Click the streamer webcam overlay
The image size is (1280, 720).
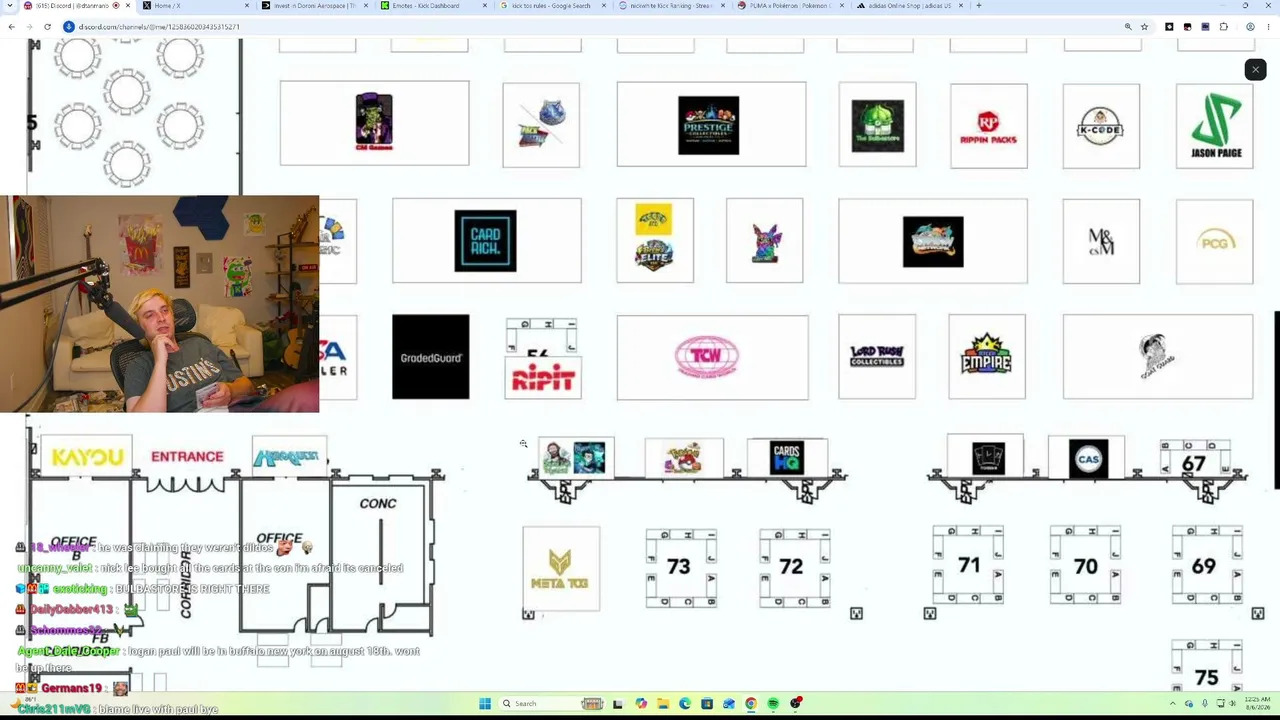[160, 304]
